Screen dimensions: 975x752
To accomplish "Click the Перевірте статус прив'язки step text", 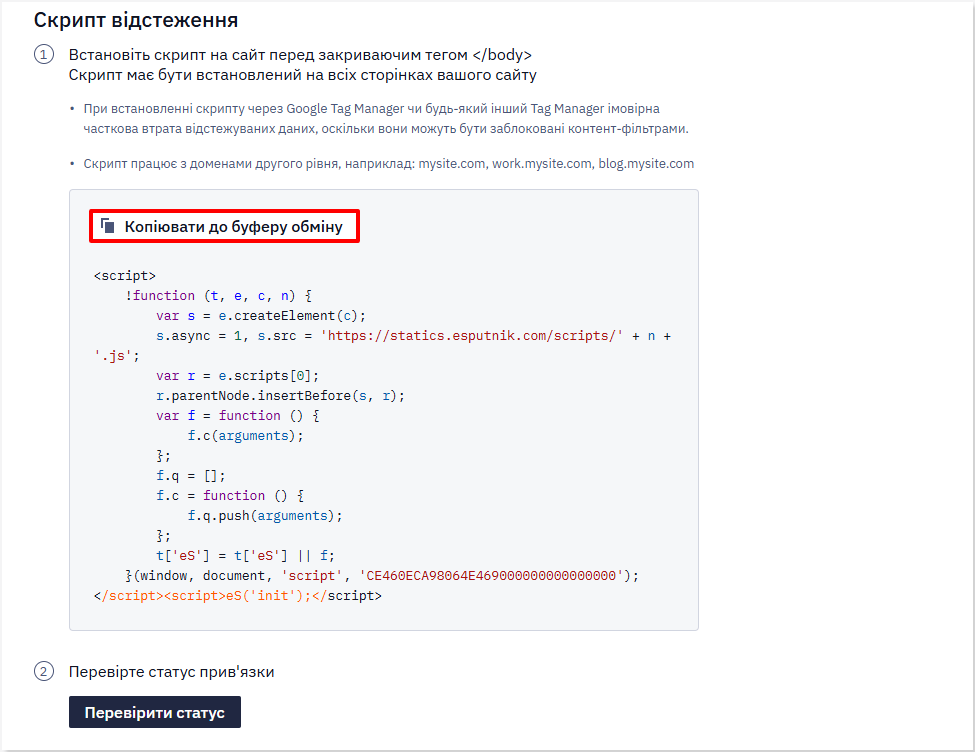I will tap(172, 672).
